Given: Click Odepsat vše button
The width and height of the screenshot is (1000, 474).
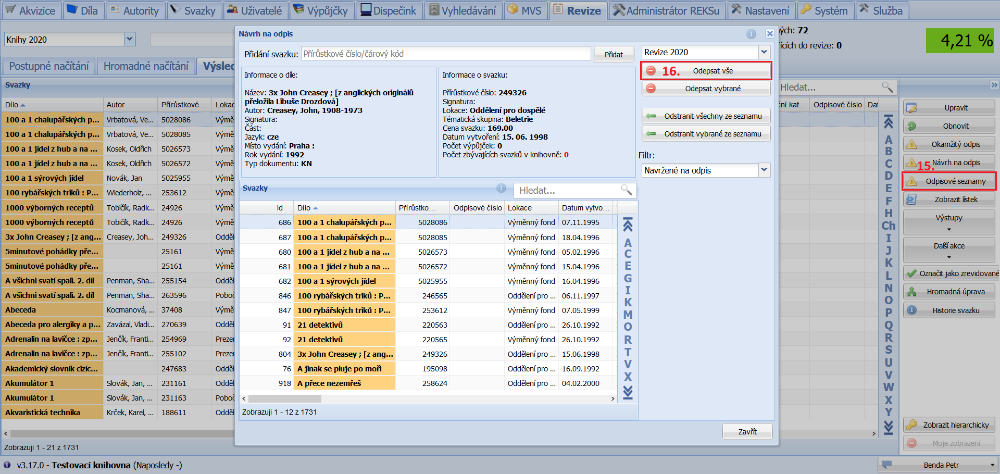Looking at the screenshot, I should [706, 71].
